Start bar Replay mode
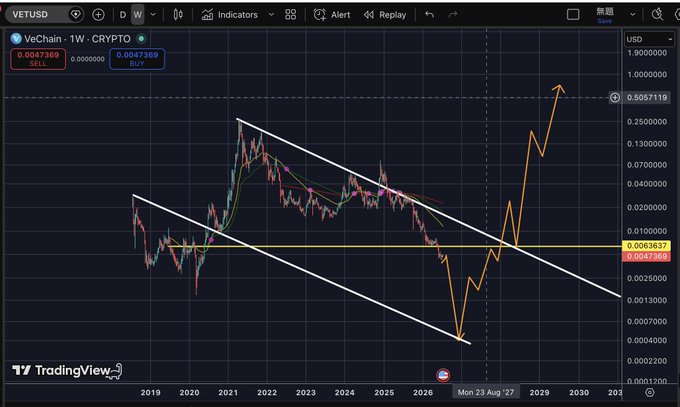This screenshot has width=680, height=407. click(385, 15)
